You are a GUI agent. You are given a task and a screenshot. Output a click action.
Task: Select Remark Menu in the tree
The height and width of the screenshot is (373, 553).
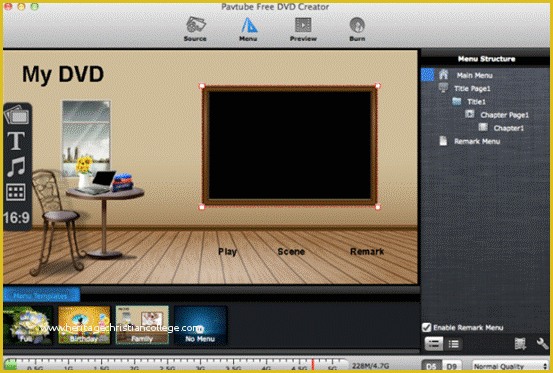(477, 141)
